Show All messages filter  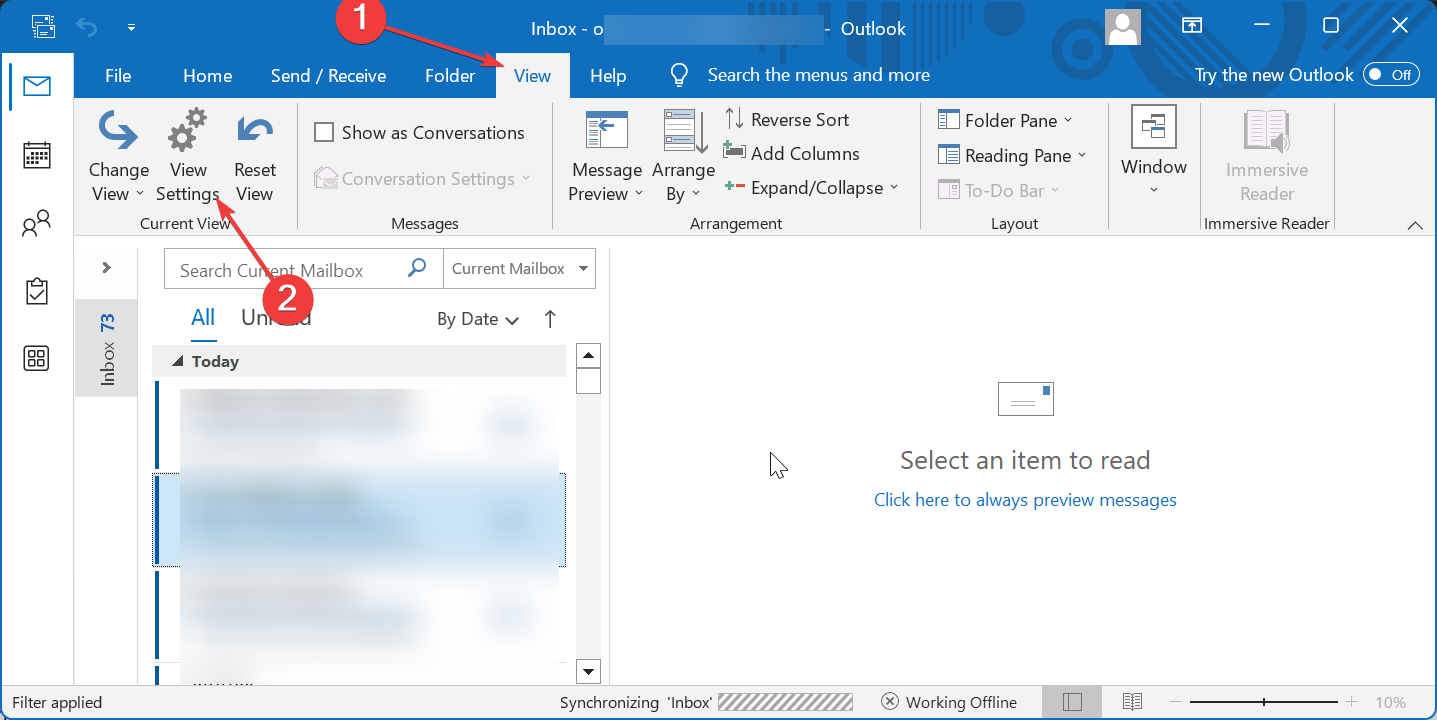click(x=203, y=318)
